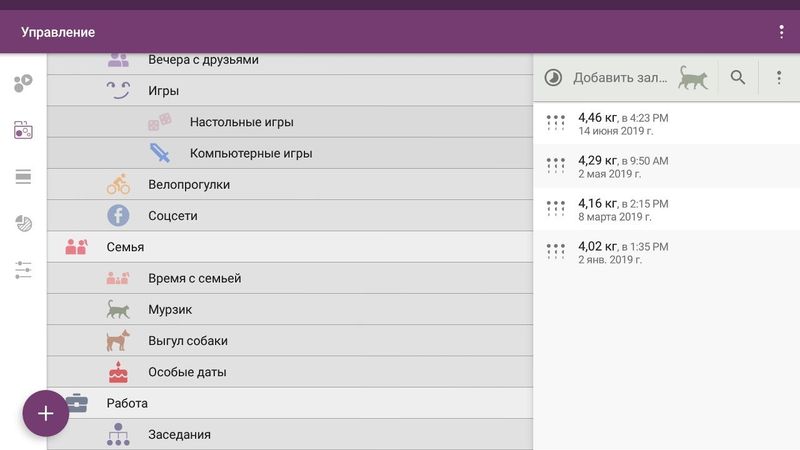This screenshot has height=450, width=800.
Task: Open the pie chart statistics sidebar icon
Action: 23,223
